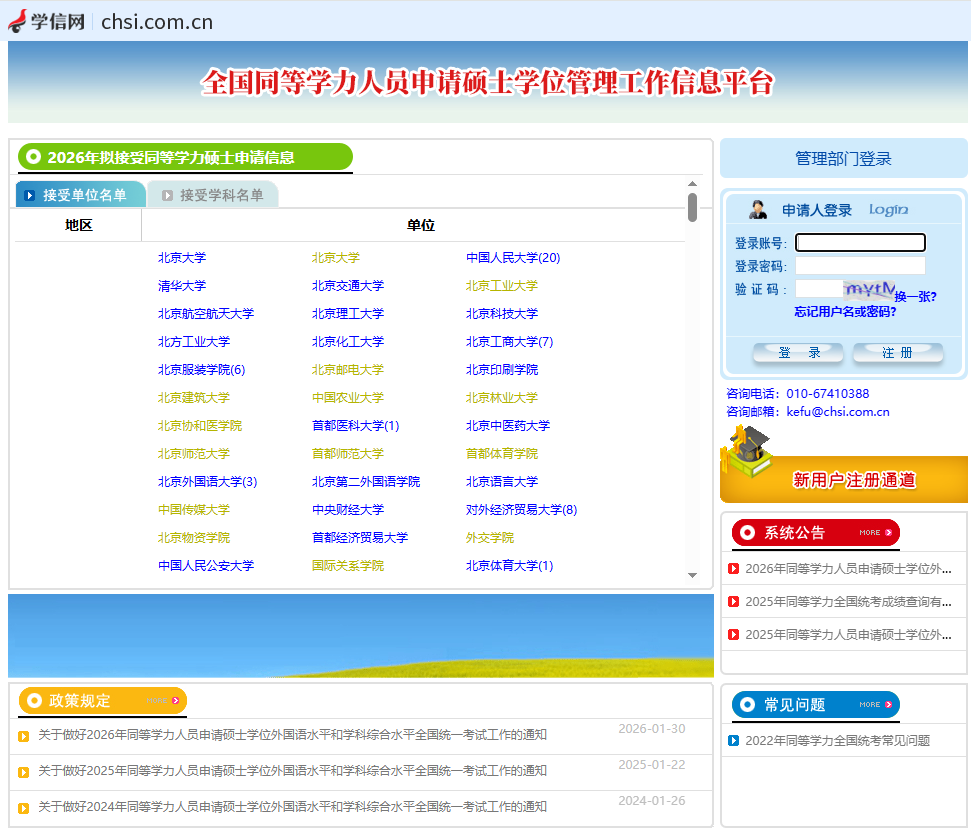Open 北京协和医学院 link
The height and width of the screenshot is (831, 971).
tap(199, 425)
